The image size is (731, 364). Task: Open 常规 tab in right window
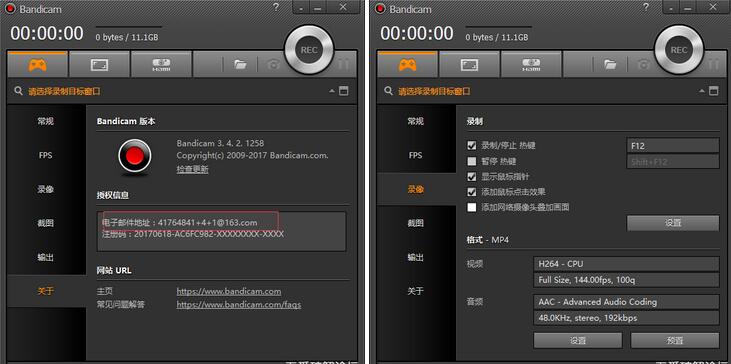(416, 121)
